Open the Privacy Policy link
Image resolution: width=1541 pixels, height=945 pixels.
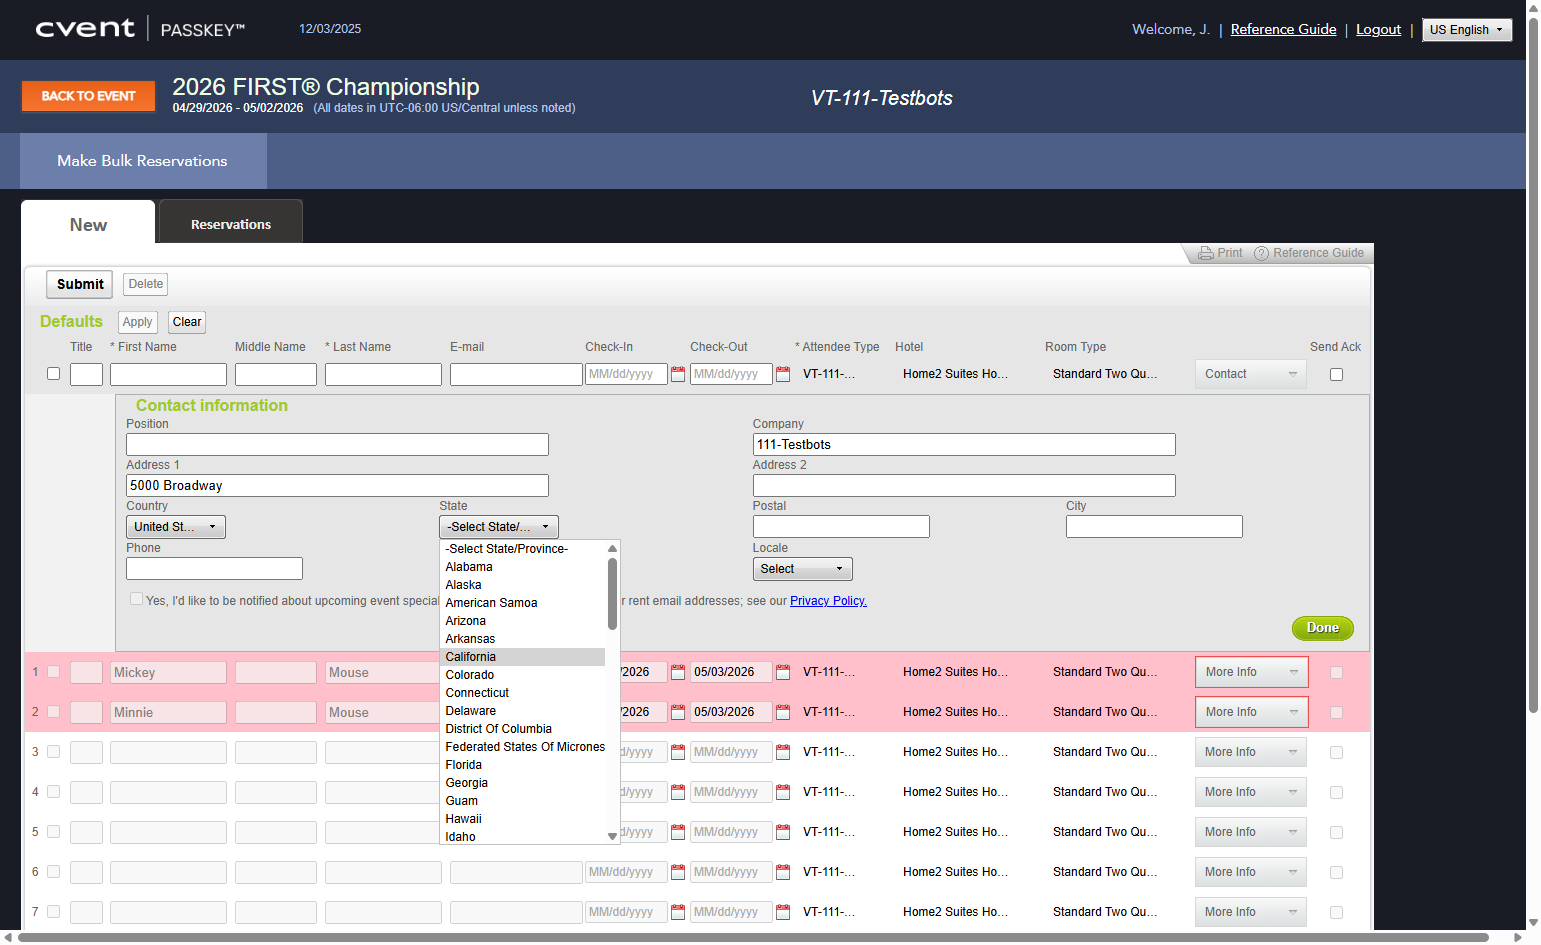pos(828,601)
